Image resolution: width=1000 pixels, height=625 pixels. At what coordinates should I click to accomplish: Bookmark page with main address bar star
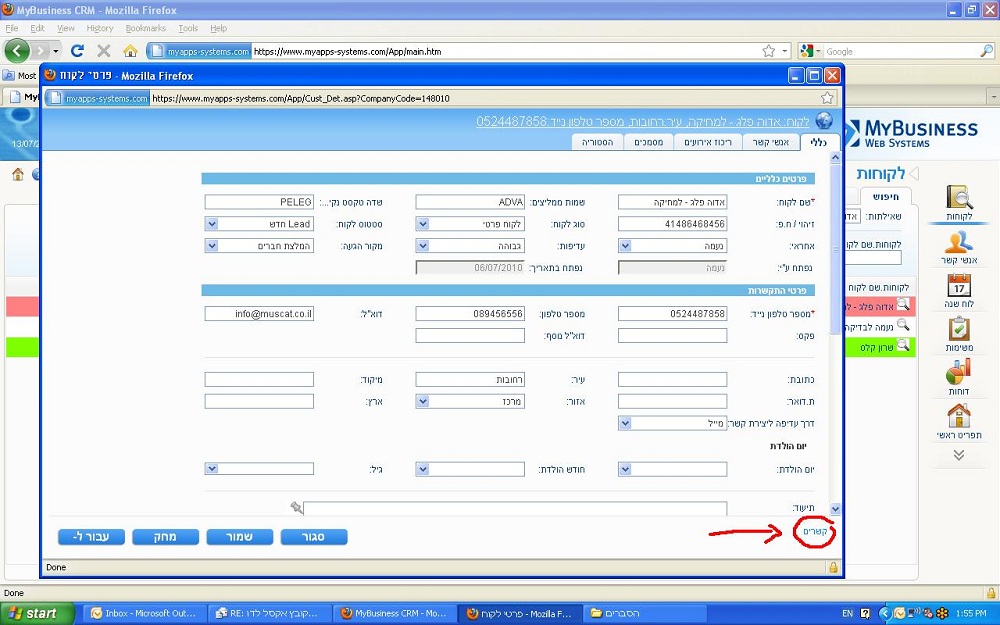[x=769, y=51]
